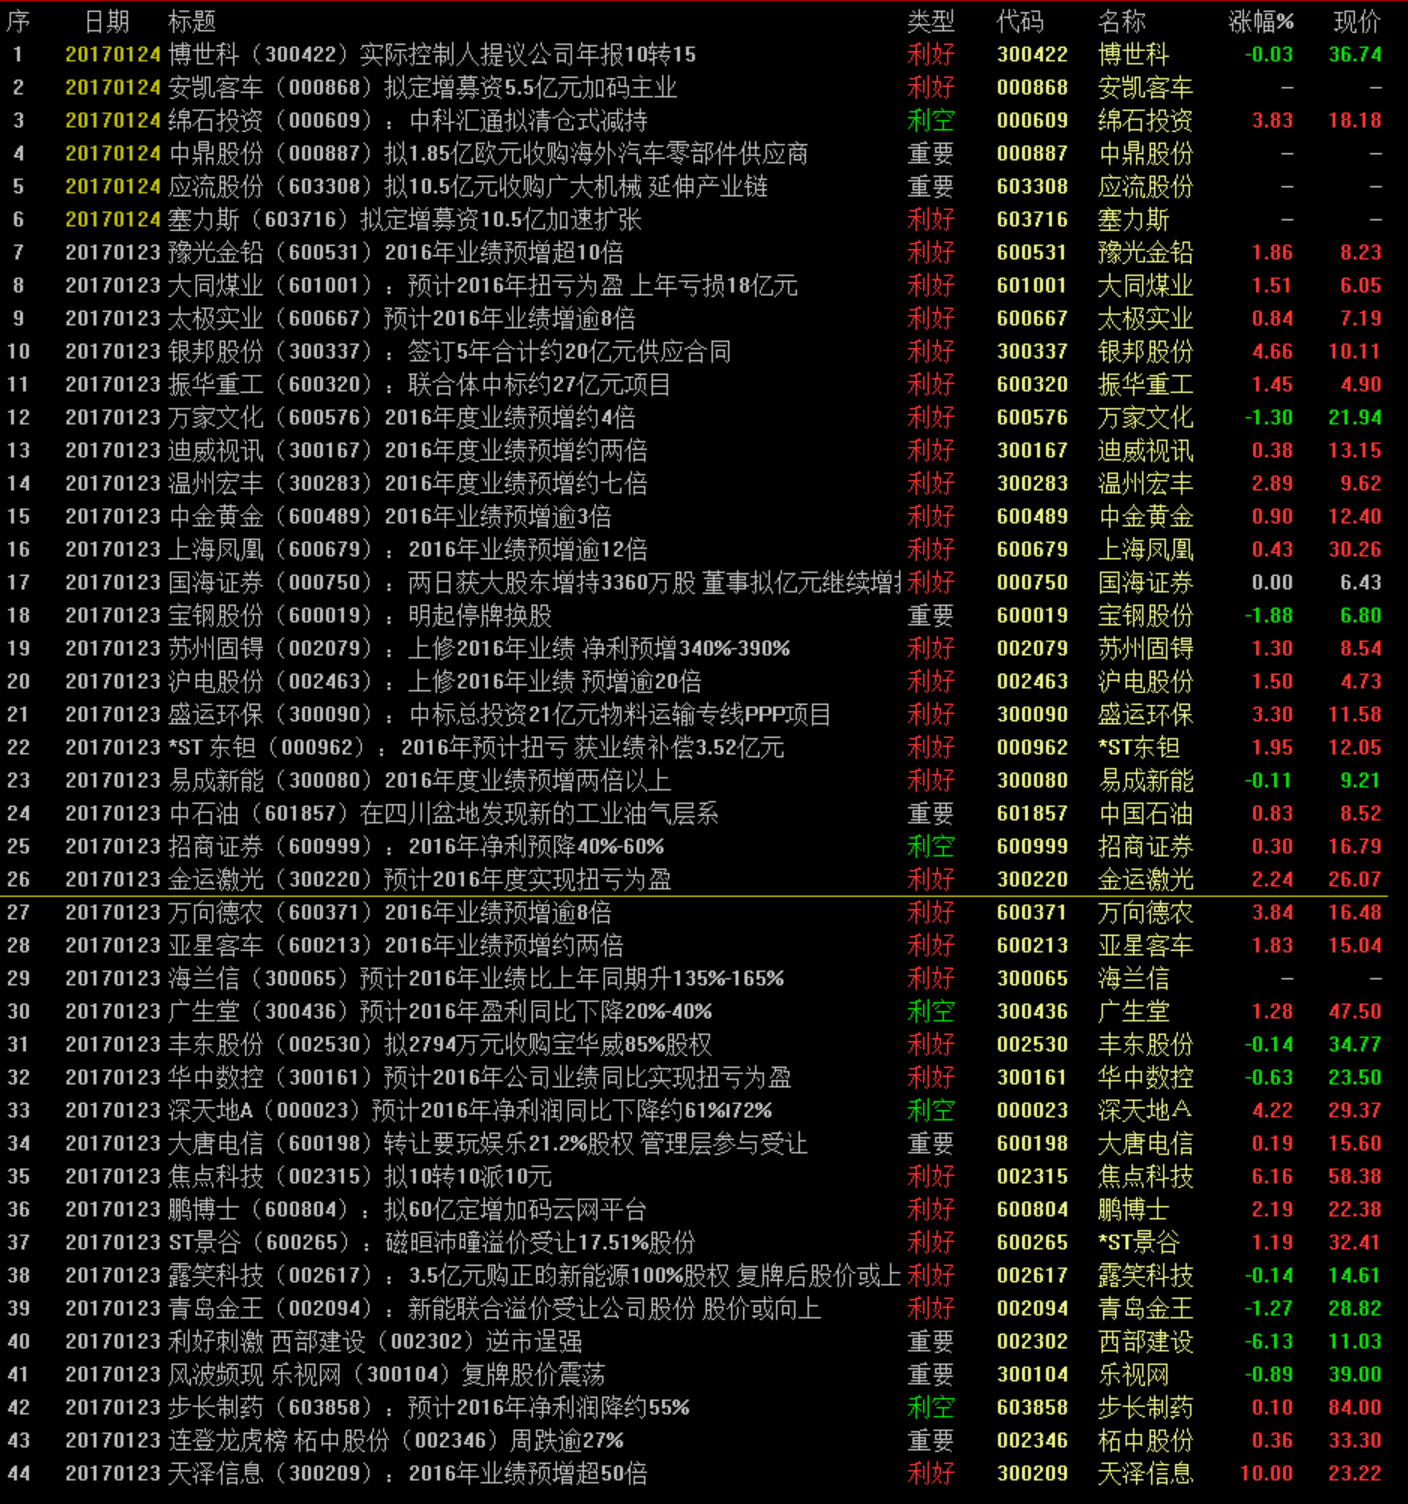Open headline 盛运环保 中标总投资21亿元
This screenshot has width=1408, height=1504.
pos(499,714)
